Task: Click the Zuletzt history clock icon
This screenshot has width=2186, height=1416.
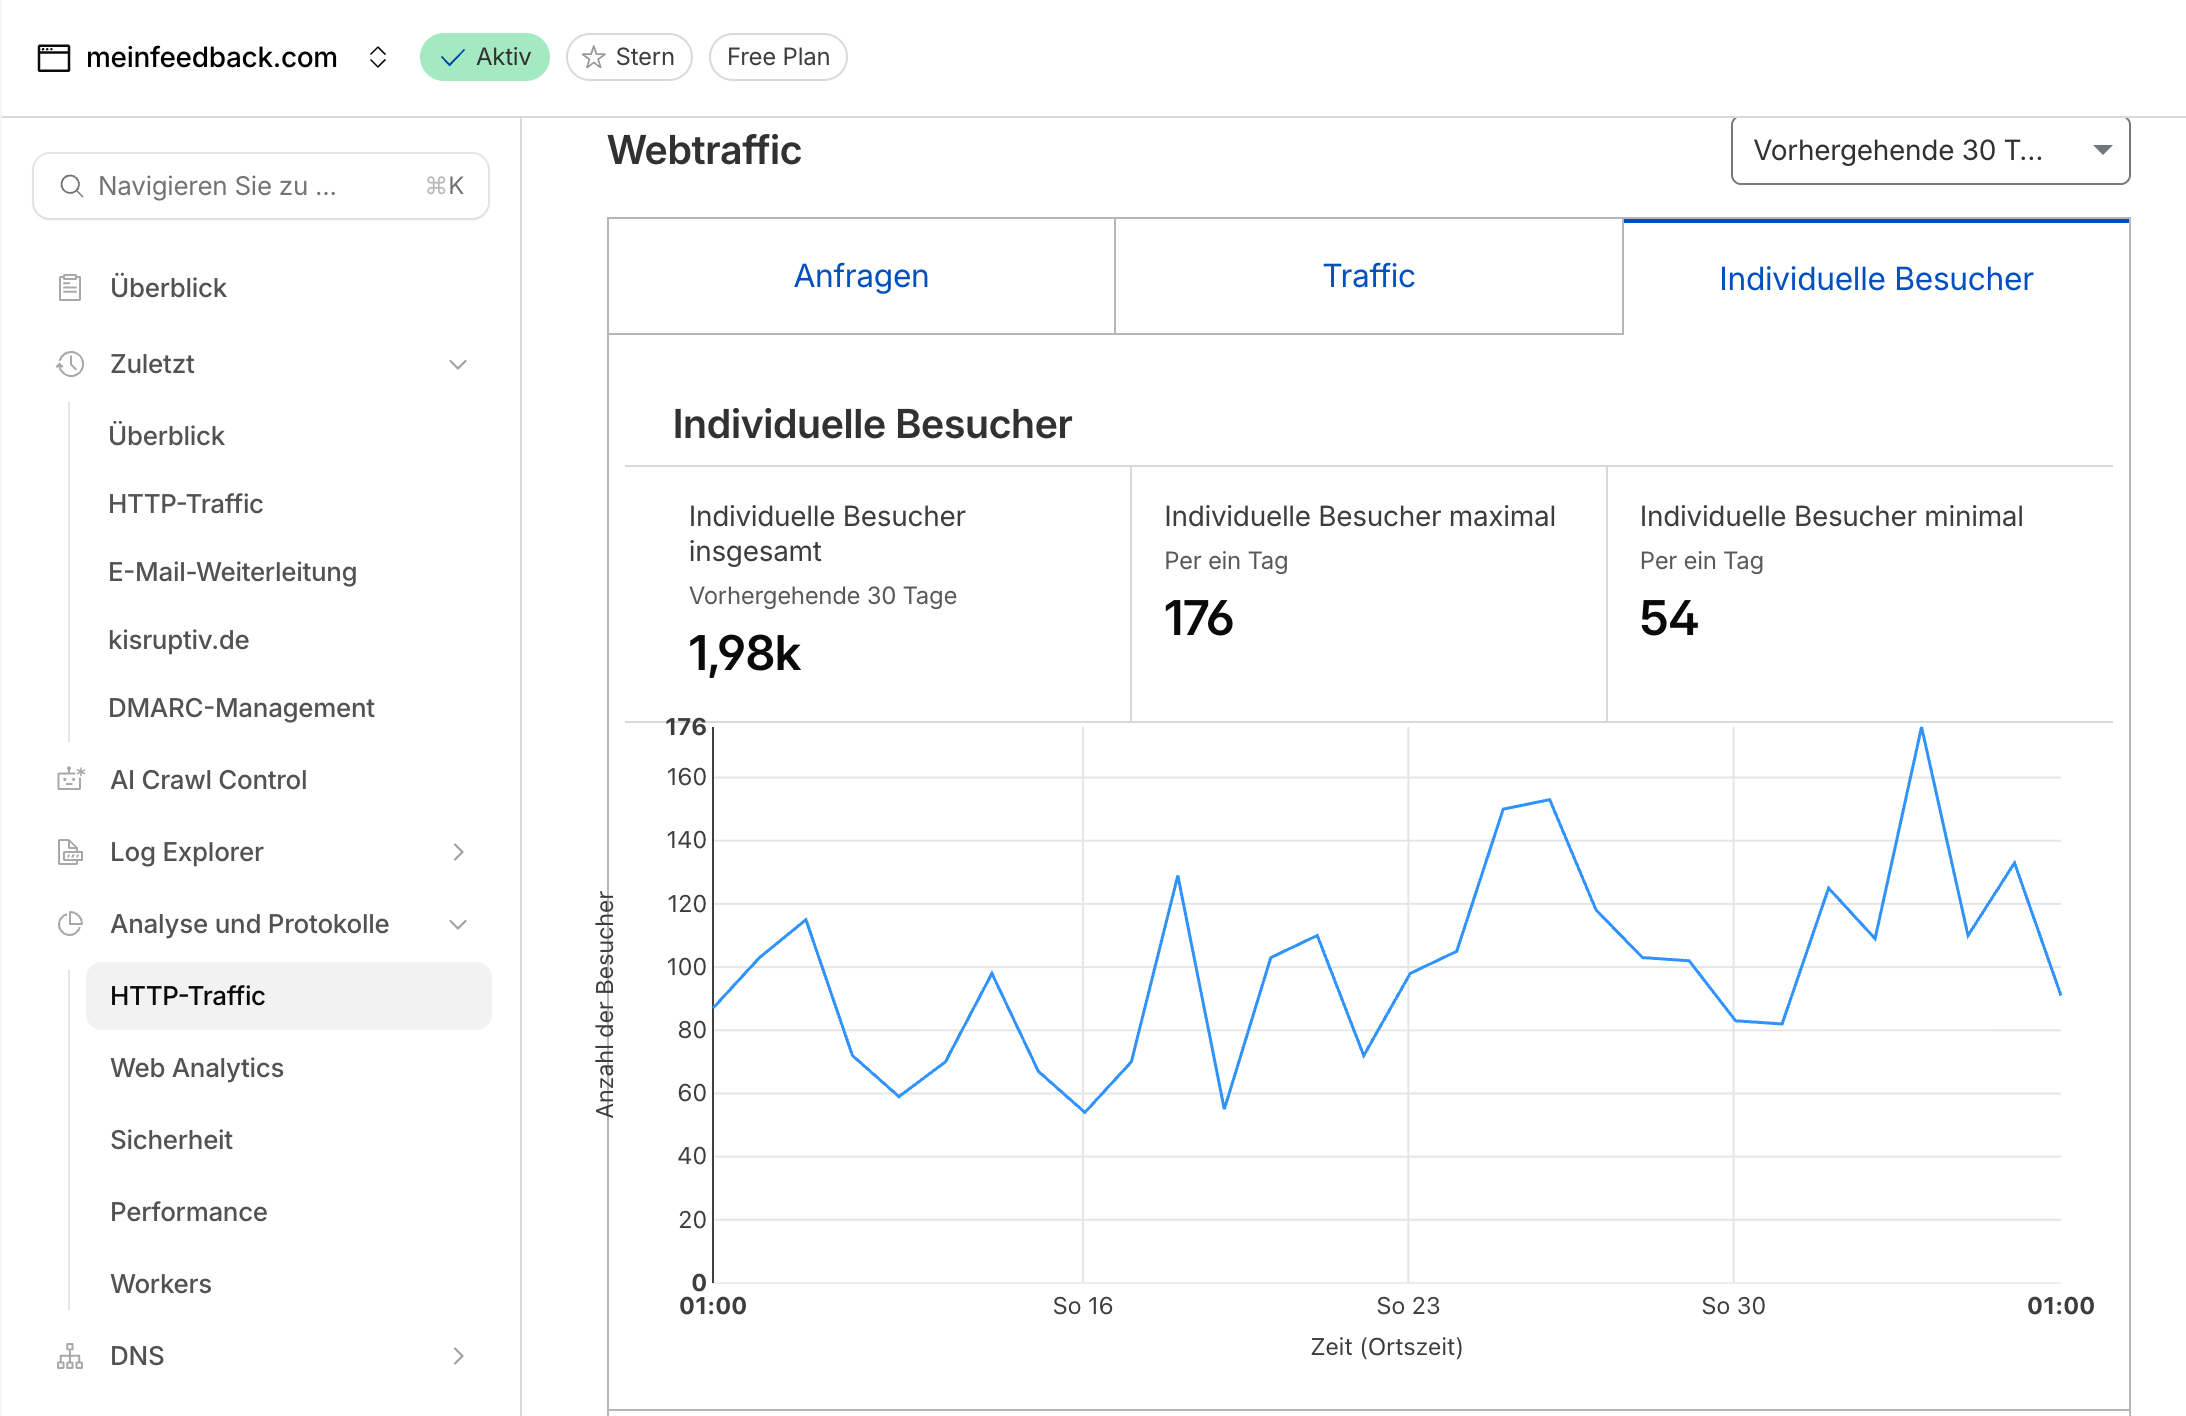Action: click(x=70, y=364)
